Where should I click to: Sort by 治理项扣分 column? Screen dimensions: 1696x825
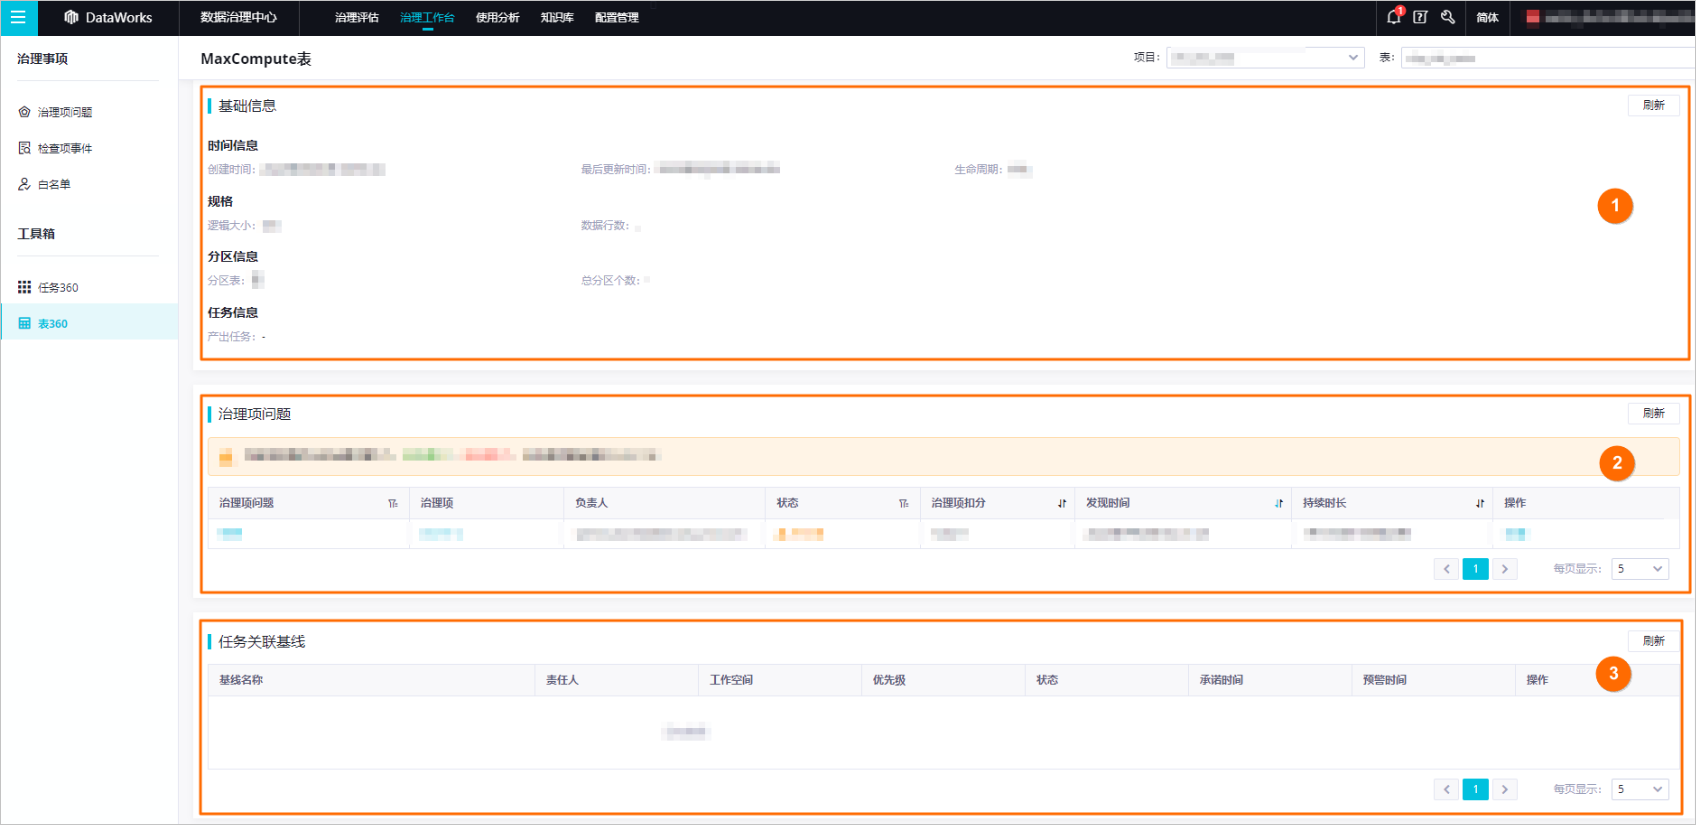click(1062, 503)
